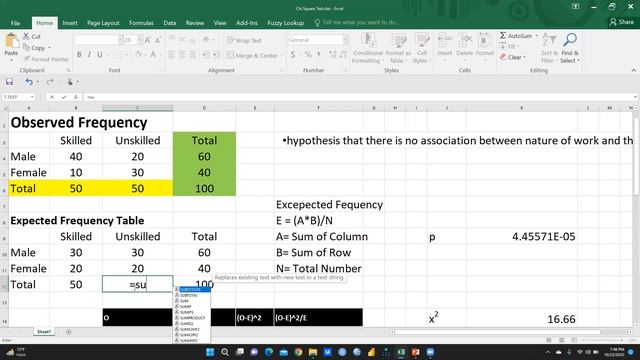Toggle Bottom Align
The width and height of the screenshot is (640, 360).
pos(192,40)
